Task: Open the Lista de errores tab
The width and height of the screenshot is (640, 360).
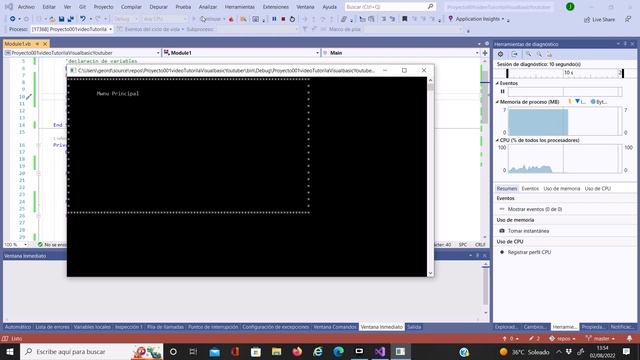Action: [x=52, y=327]
